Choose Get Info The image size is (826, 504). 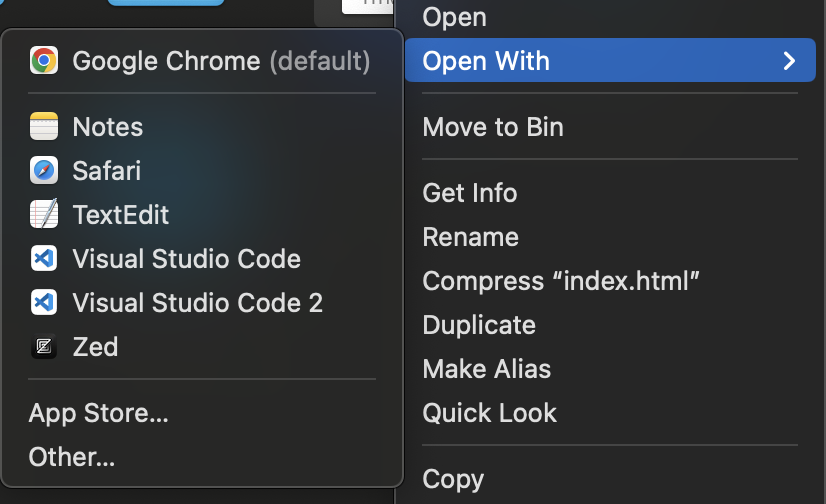[x=610, y=193]
